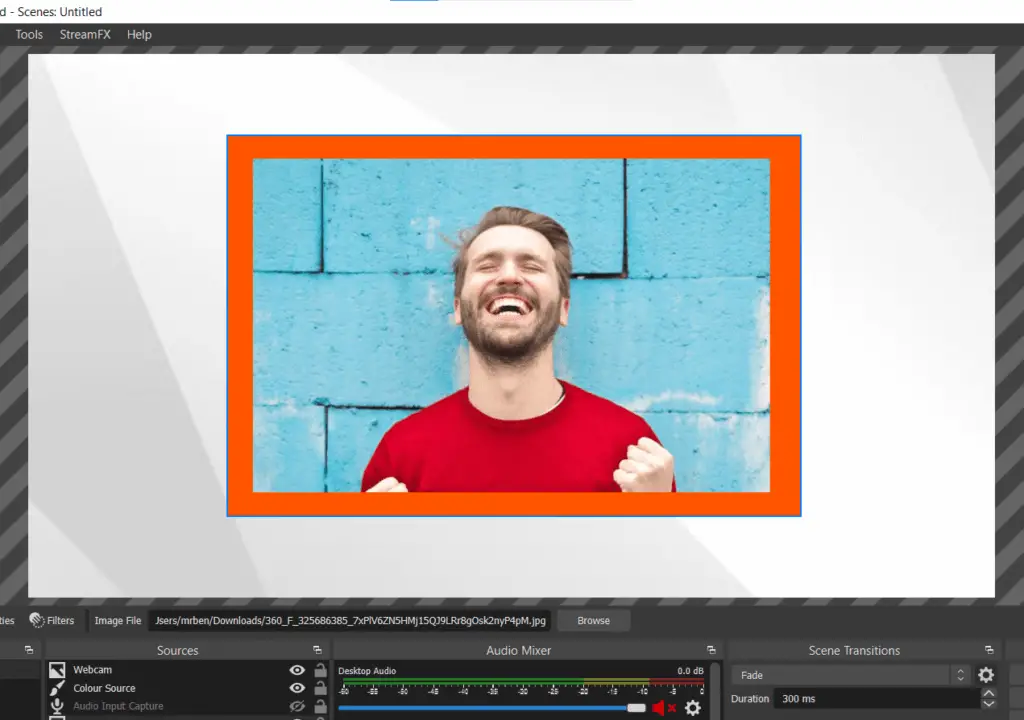
Task: Click the Audio Input Capture microphone icon
Action: pyautogui.click(x=57, y=706)
